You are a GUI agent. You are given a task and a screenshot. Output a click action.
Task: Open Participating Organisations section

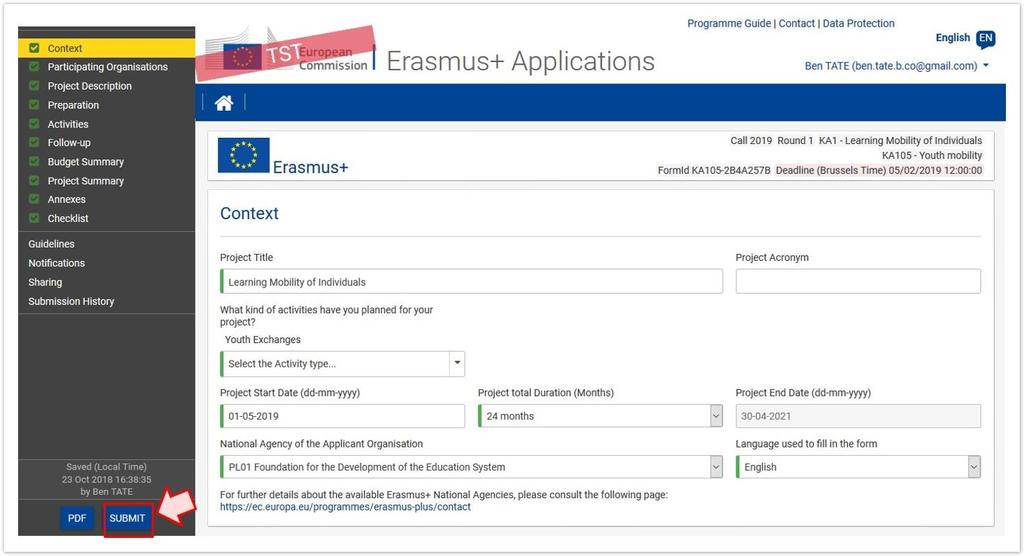pos(106,67)
